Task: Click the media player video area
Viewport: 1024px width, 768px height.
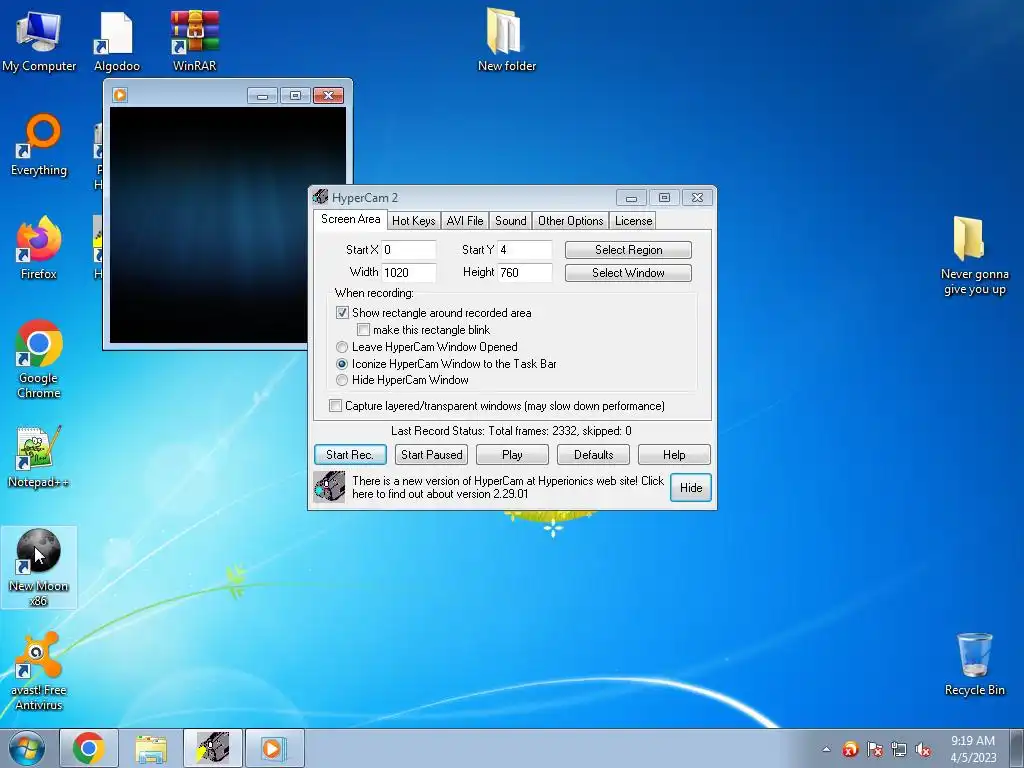Action: click(228, 225)
